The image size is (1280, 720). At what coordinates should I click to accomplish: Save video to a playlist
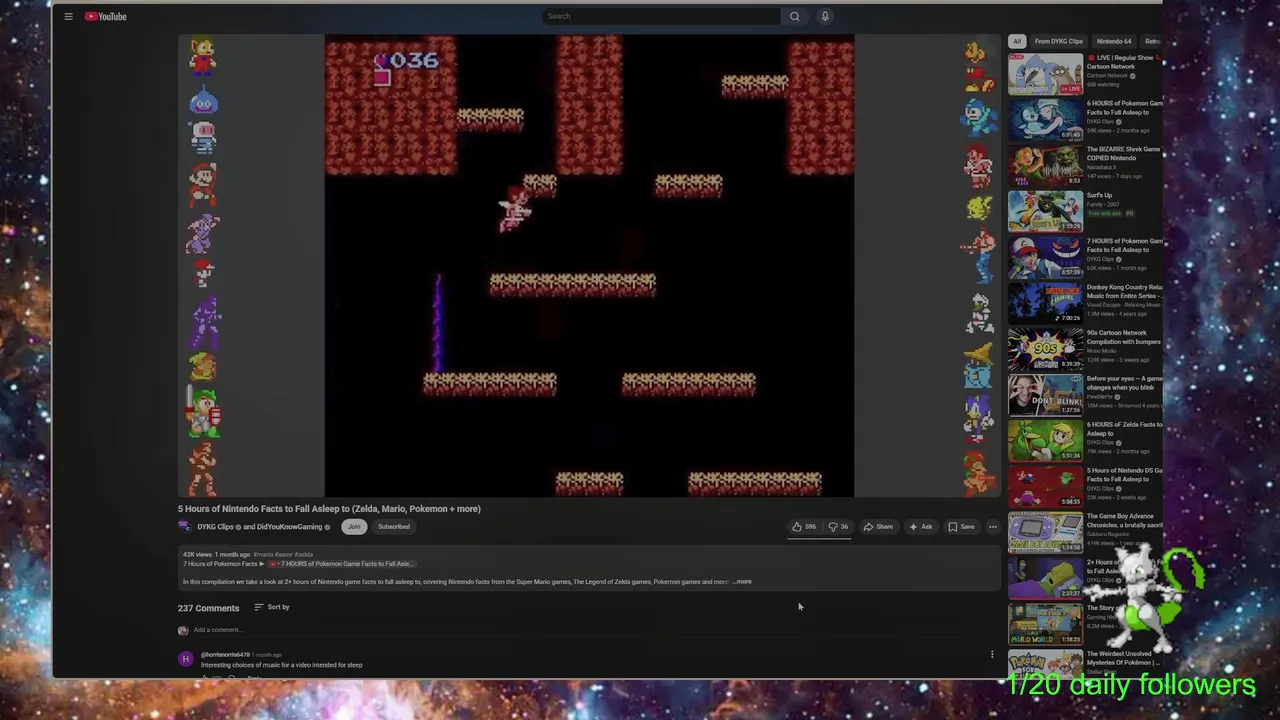tap(961, 527)
